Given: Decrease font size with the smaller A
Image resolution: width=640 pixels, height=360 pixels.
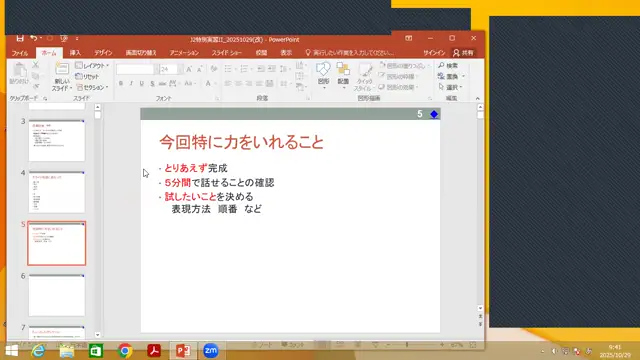Looking at the screenshot, I should tap(199, 70).
